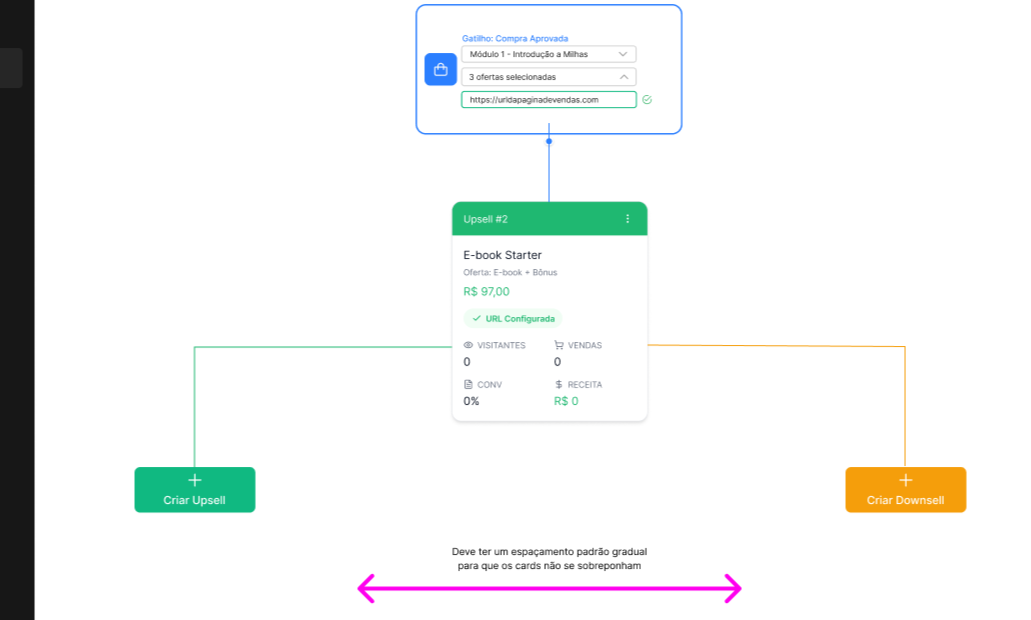Select the green Upsell #2 card header
Image resolution: width=1031 pixels, height=620 pixels.
[x=540, y=219]
